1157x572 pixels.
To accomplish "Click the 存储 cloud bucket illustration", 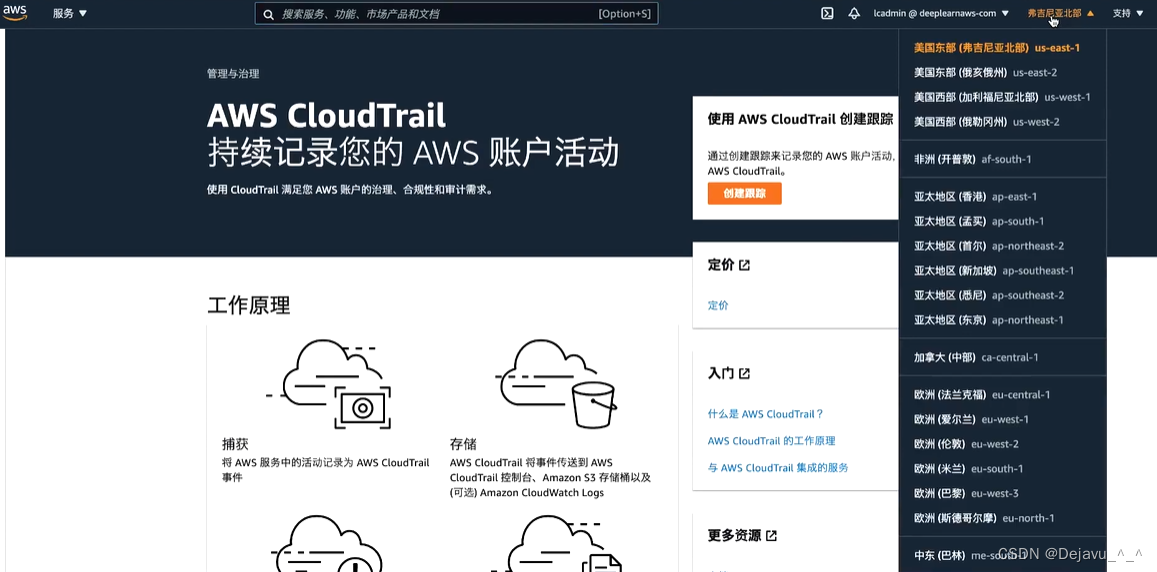I will tap(556, 384).
